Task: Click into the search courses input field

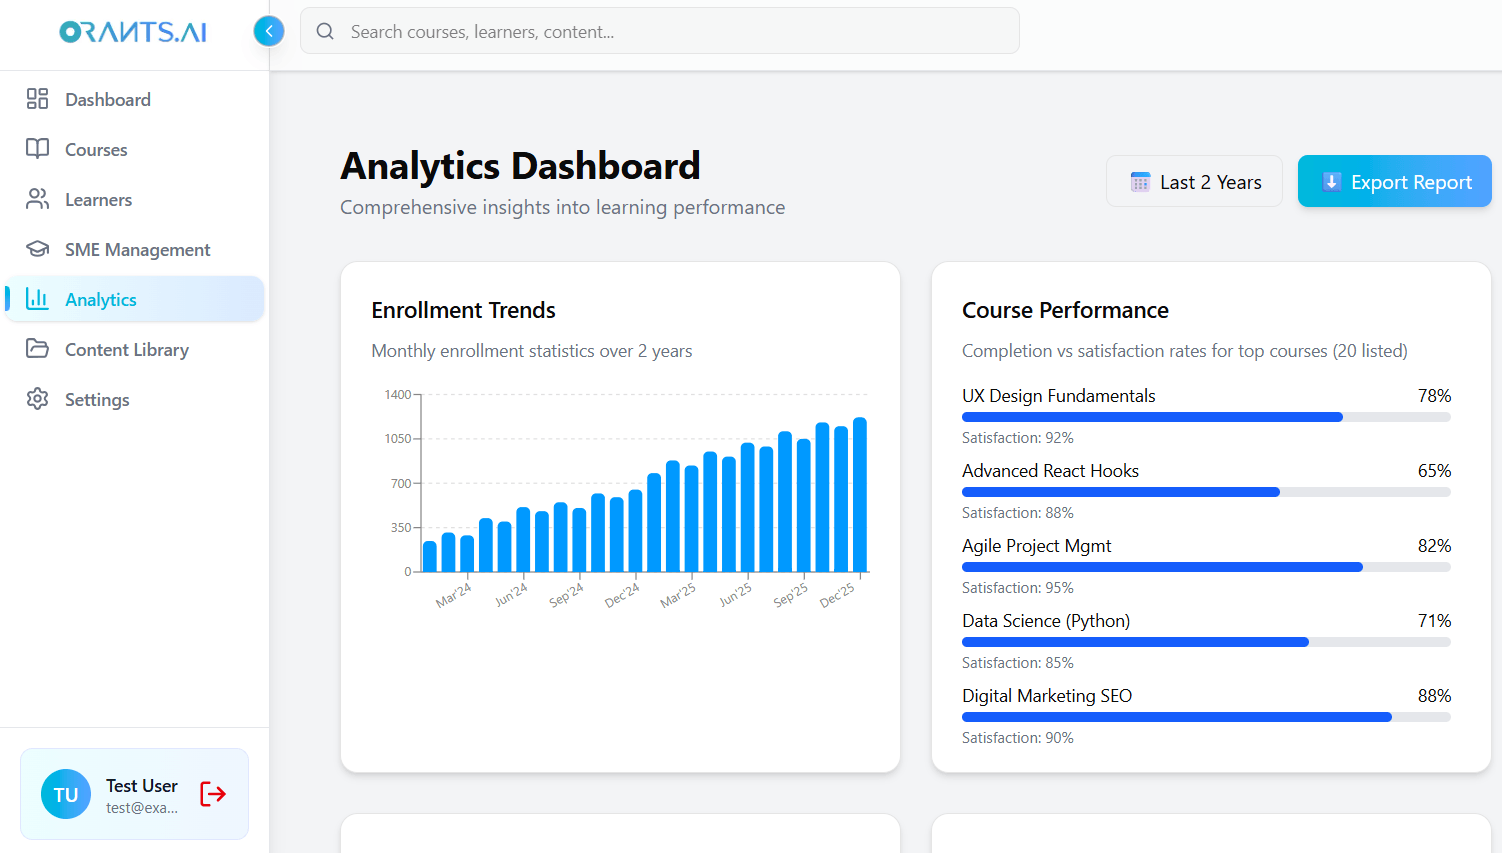Action: 660,31
